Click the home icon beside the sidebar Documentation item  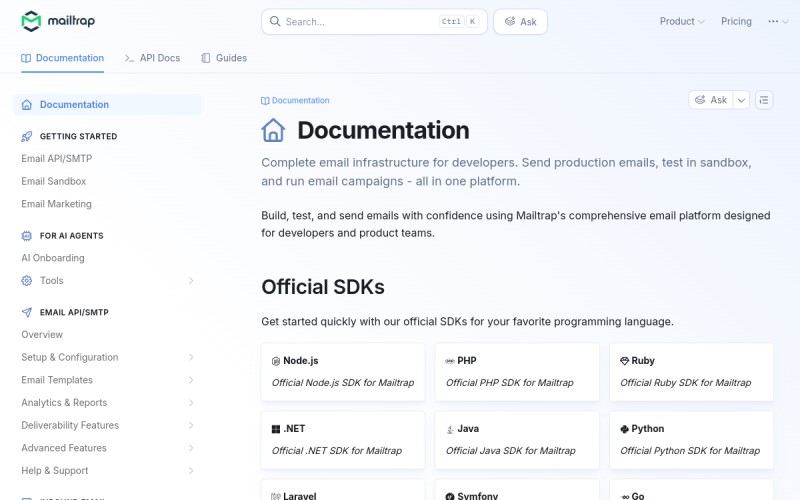27,105
